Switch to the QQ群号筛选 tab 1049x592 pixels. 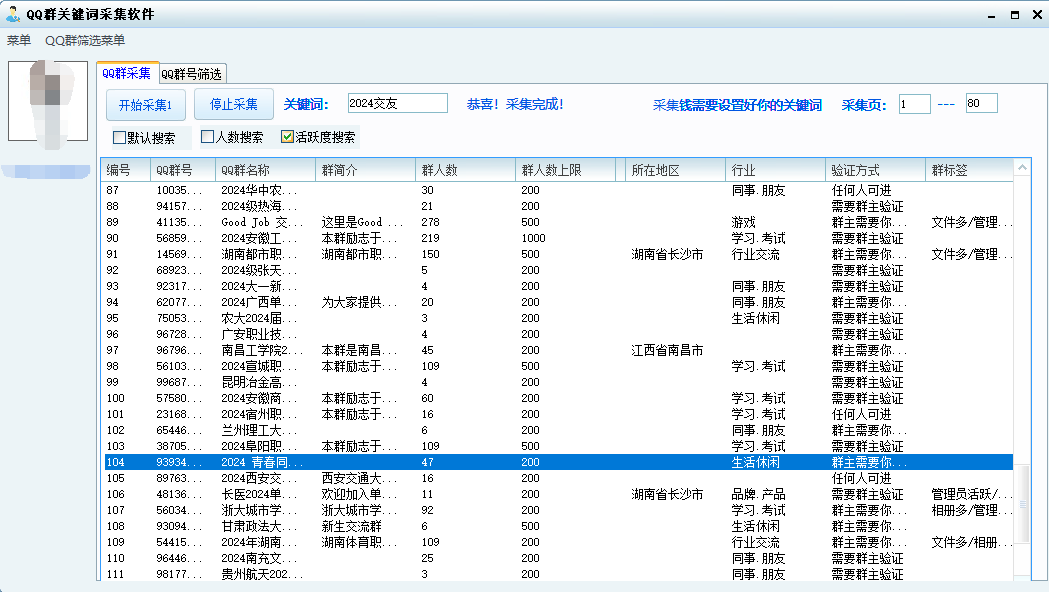tap(192, 74)
